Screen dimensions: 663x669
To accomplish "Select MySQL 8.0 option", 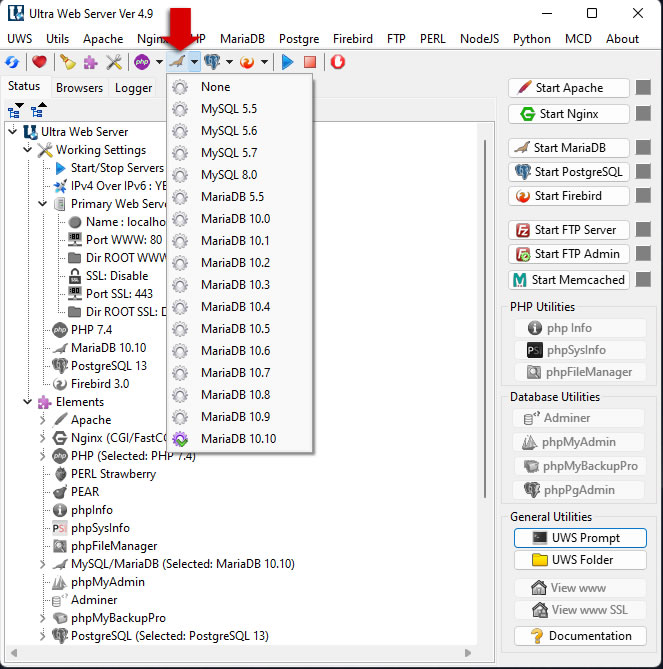I will coord(239,175).
